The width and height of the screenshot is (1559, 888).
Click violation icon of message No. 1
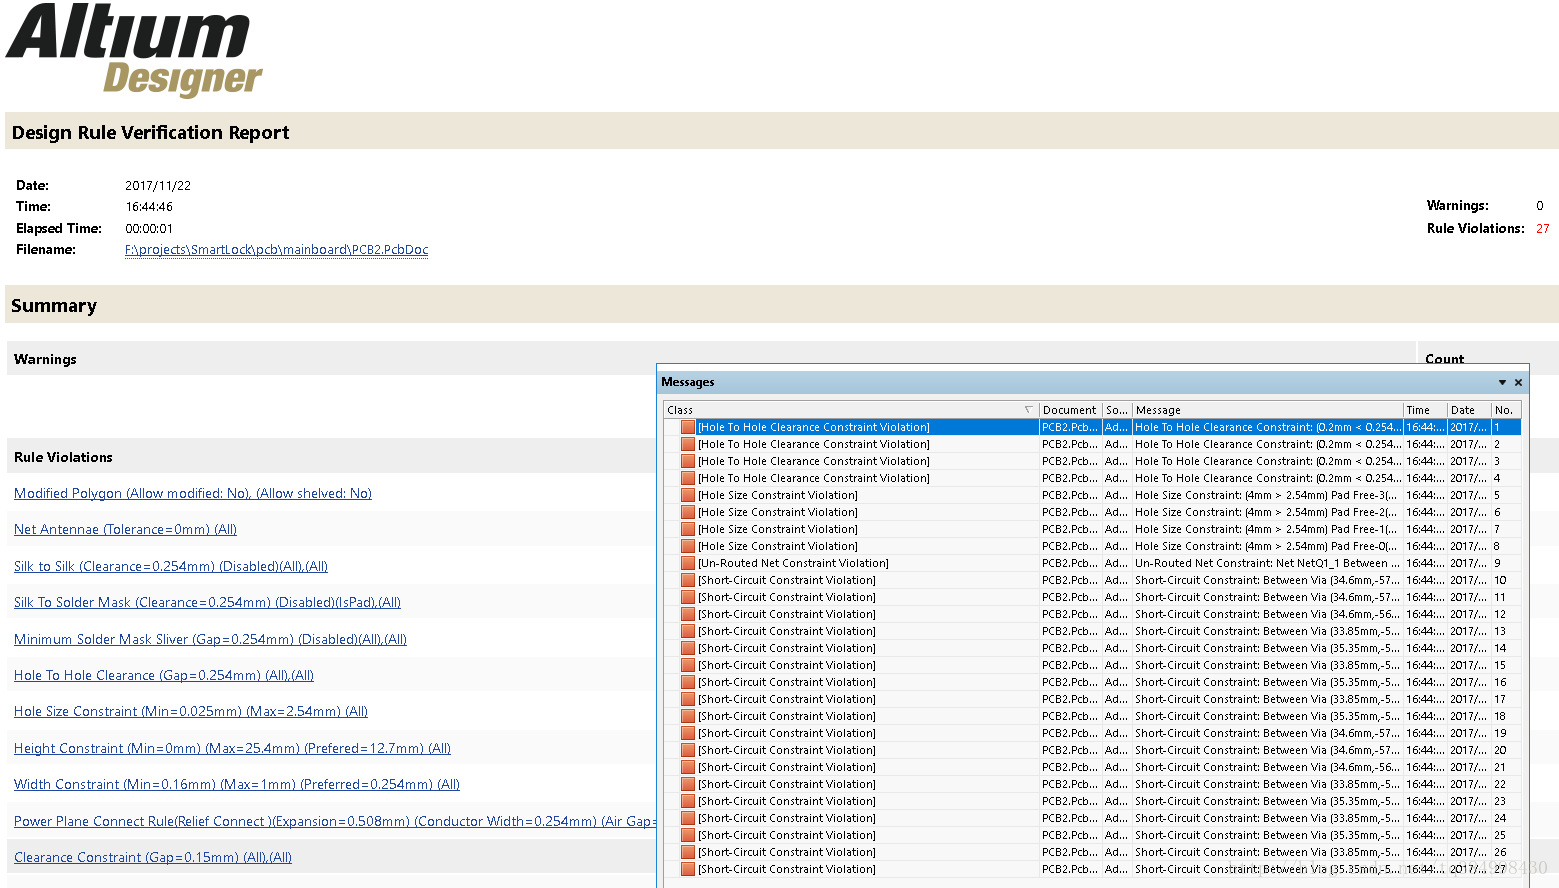point(688,427)
